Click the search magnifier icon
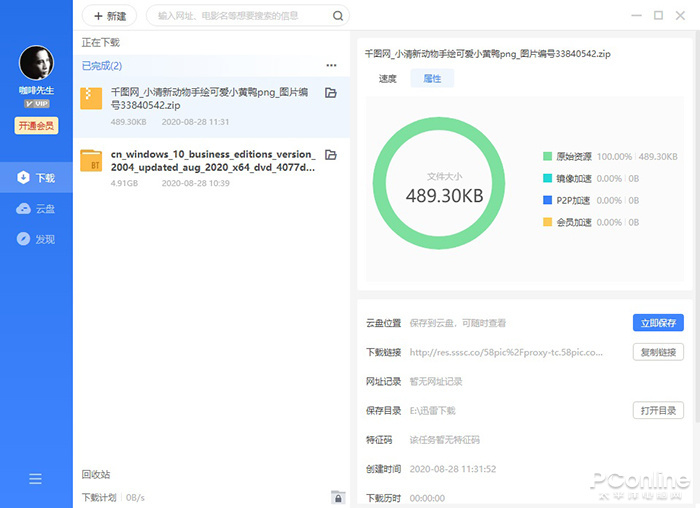 (338, 16)
